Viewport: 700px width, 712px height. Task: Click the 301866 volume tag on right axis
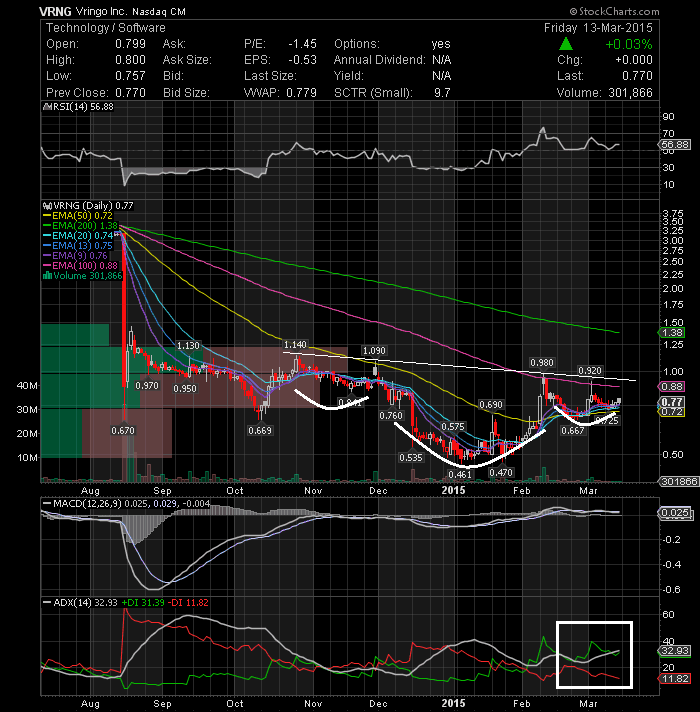[679, 481]
